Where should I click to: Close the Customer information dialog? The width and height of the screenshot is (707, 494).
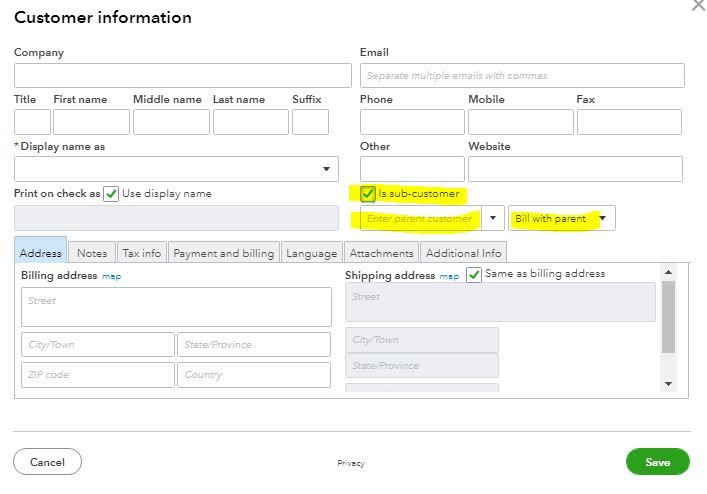point(698,6)
